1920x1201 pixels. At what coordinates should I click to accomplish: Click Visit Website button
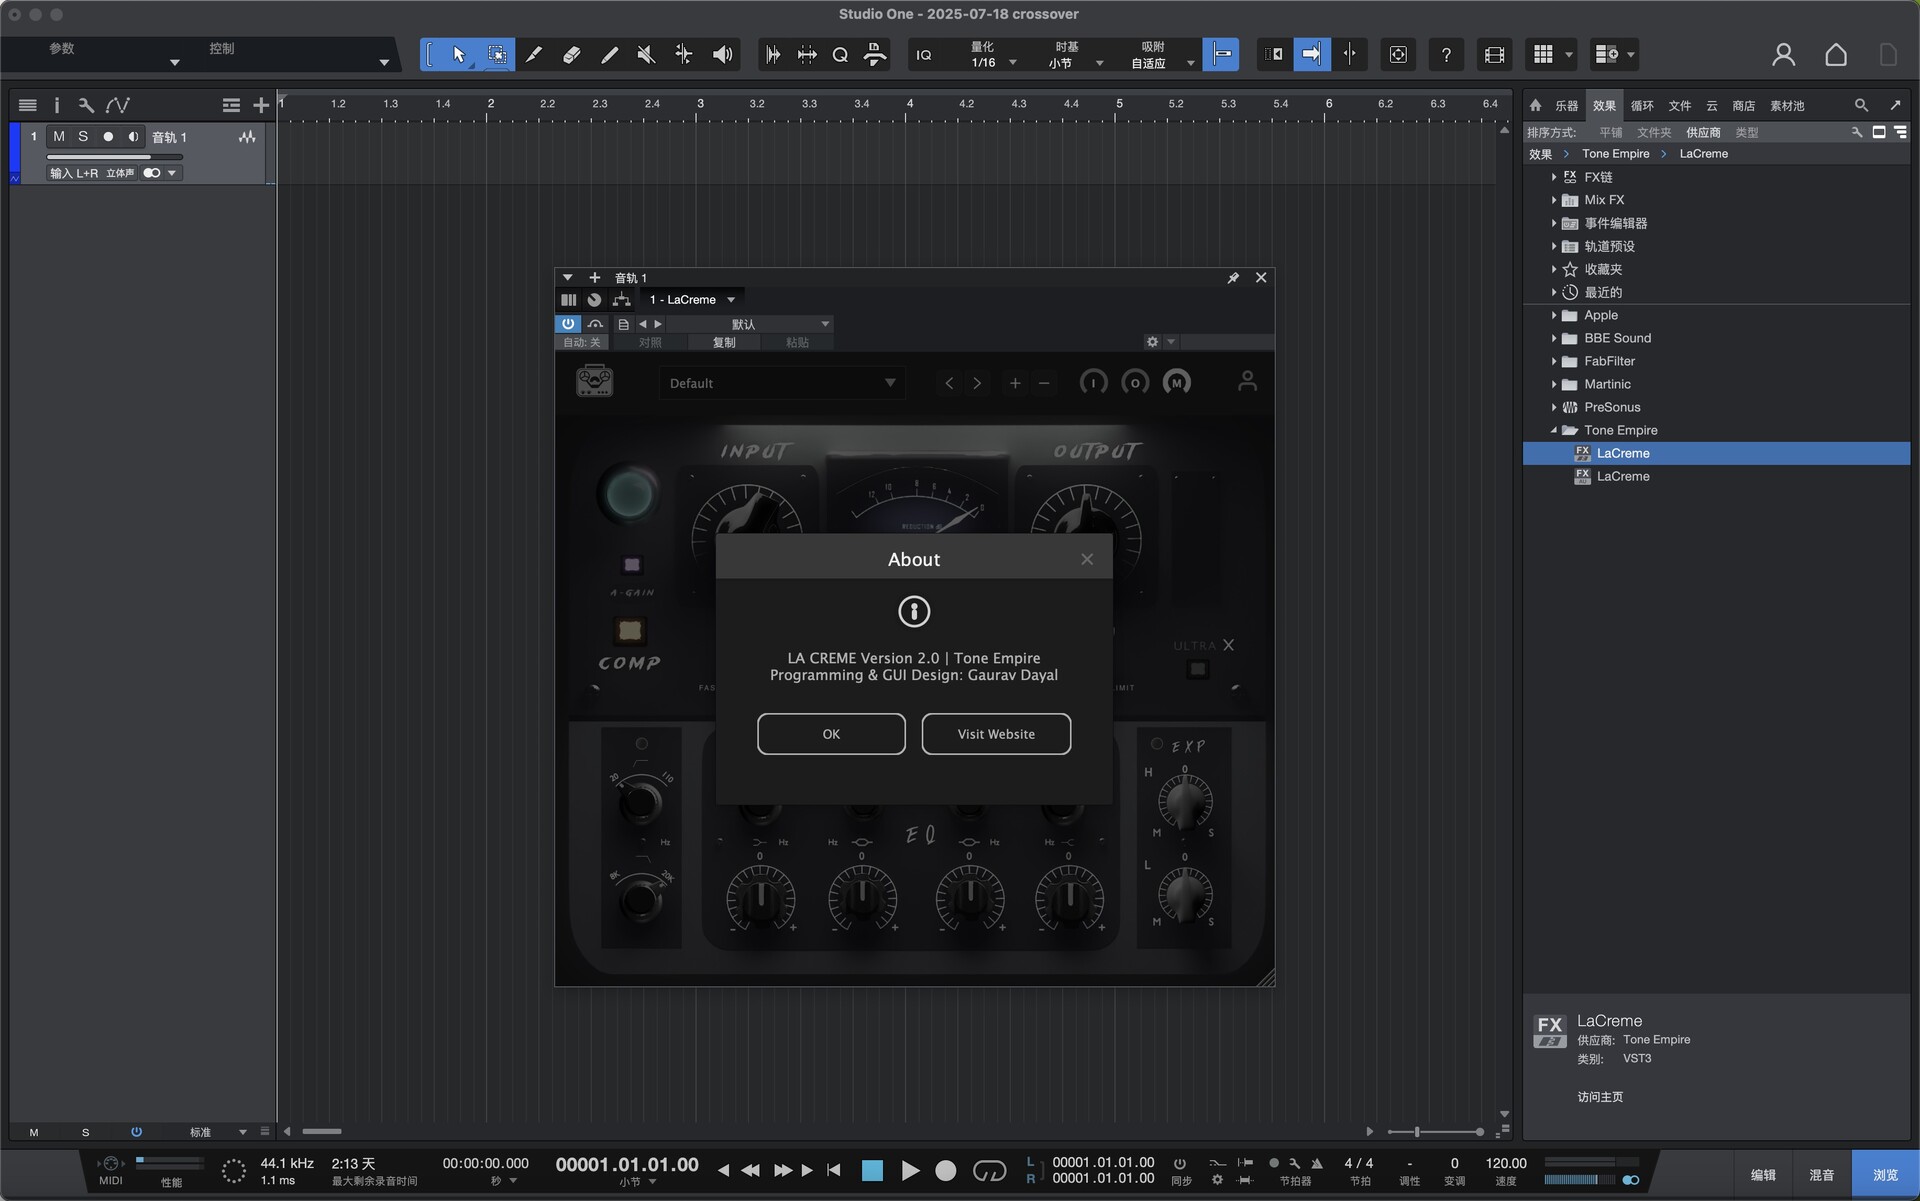tap(996, 734)
